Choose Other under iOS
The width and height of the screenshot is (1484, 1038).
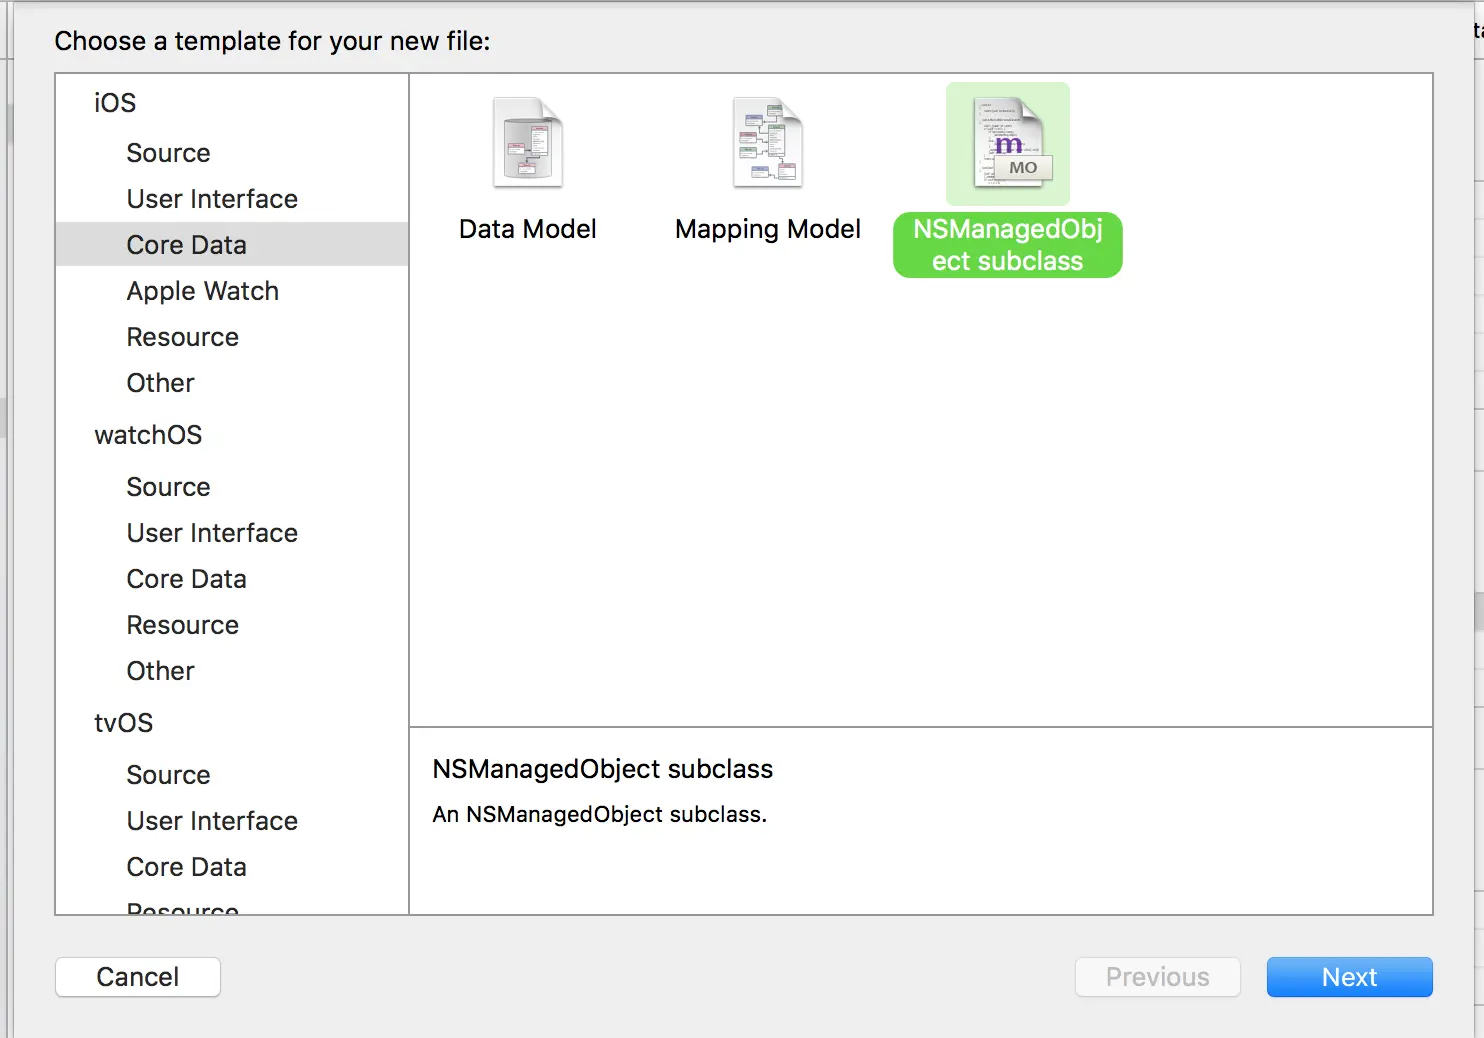[161, 383]
